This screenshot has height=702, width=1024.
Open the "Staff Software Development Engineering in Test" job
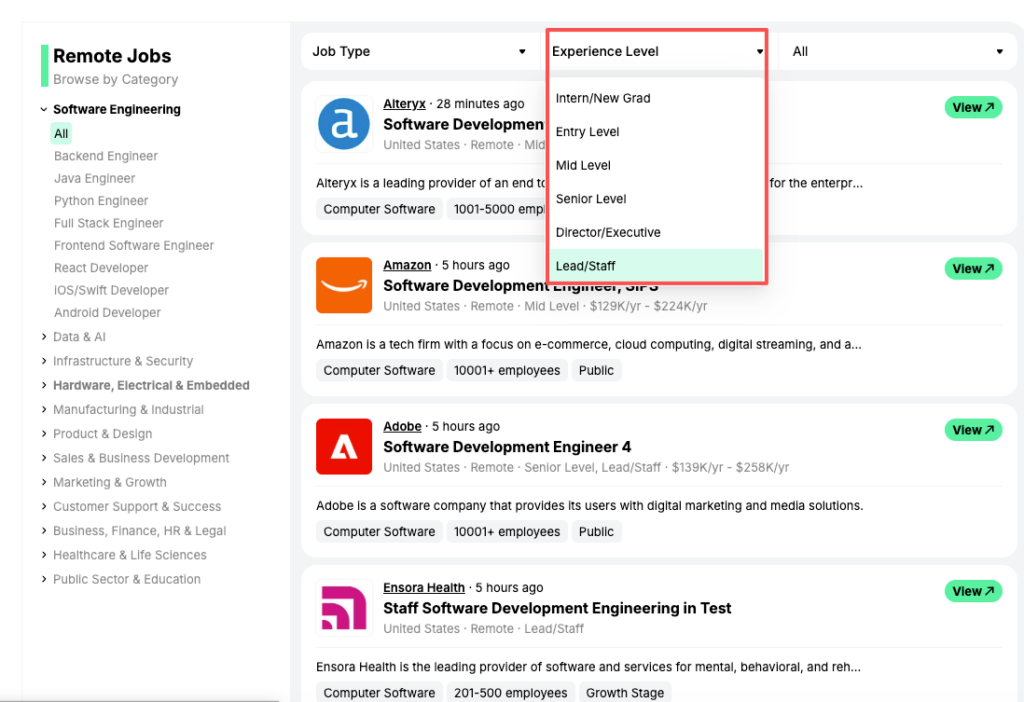pos(557,607)
